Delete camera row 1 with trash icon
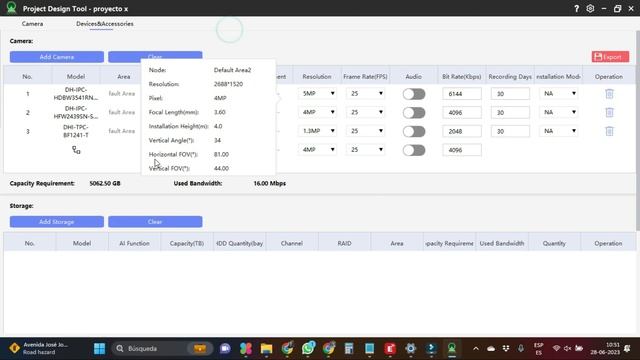Image resolution: width=640 pixels, height=360 pixels. click(609, 94)
